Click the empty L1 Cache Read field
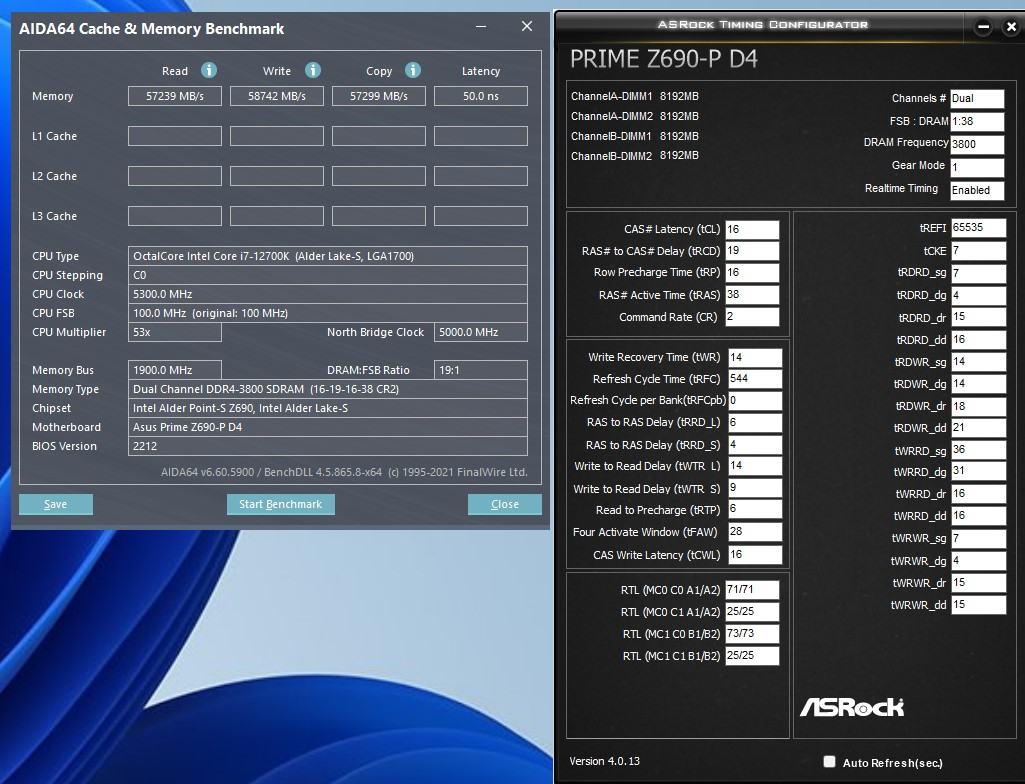 (x=175, y=136)
